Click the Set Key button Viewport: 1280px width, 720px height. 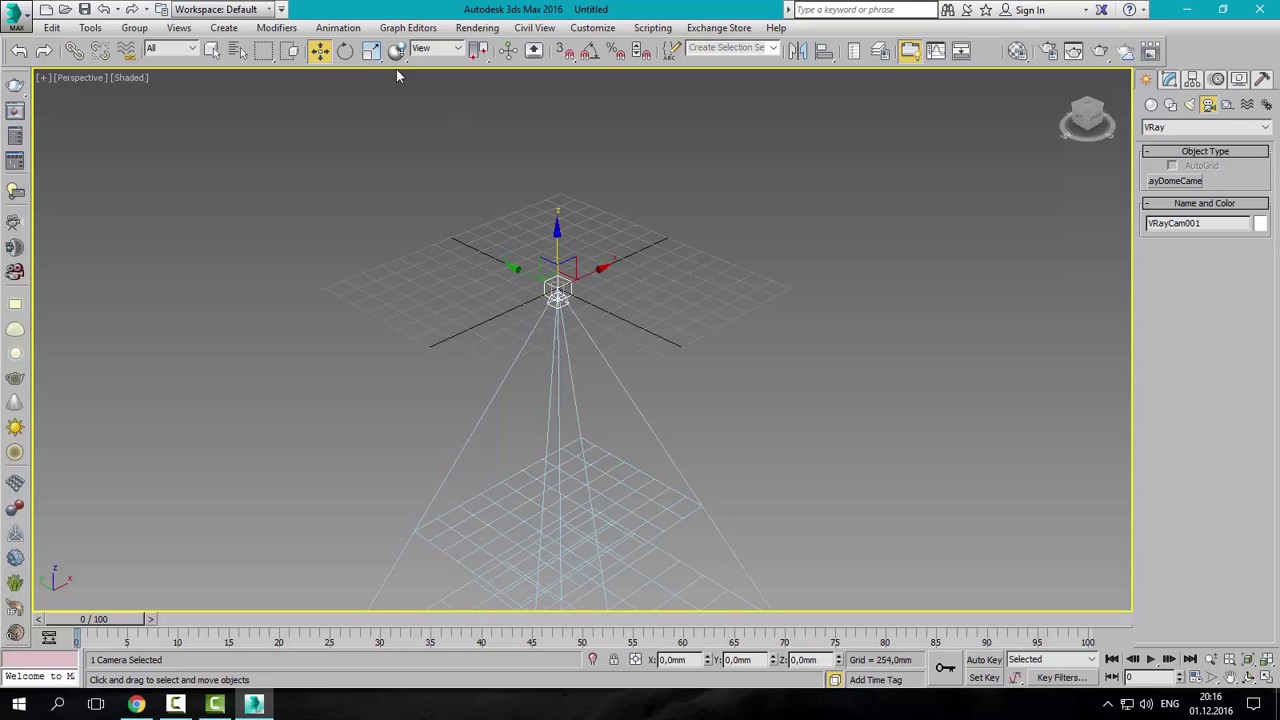pyautogui.click(x=984, y=678)
